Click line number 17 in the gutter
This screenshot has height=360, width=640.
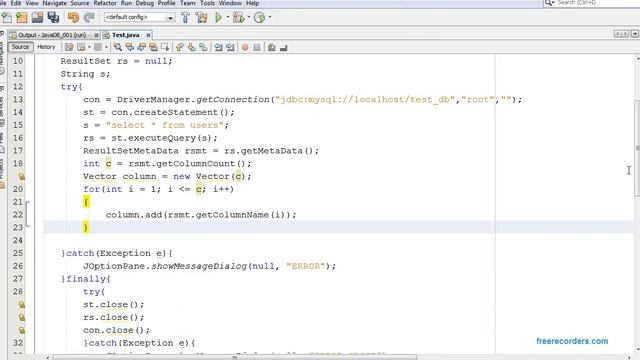(18, 151)
